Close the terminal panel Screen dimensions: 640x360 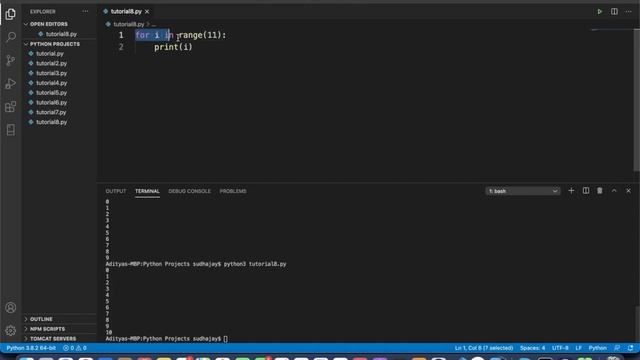(x=628, y=191)
